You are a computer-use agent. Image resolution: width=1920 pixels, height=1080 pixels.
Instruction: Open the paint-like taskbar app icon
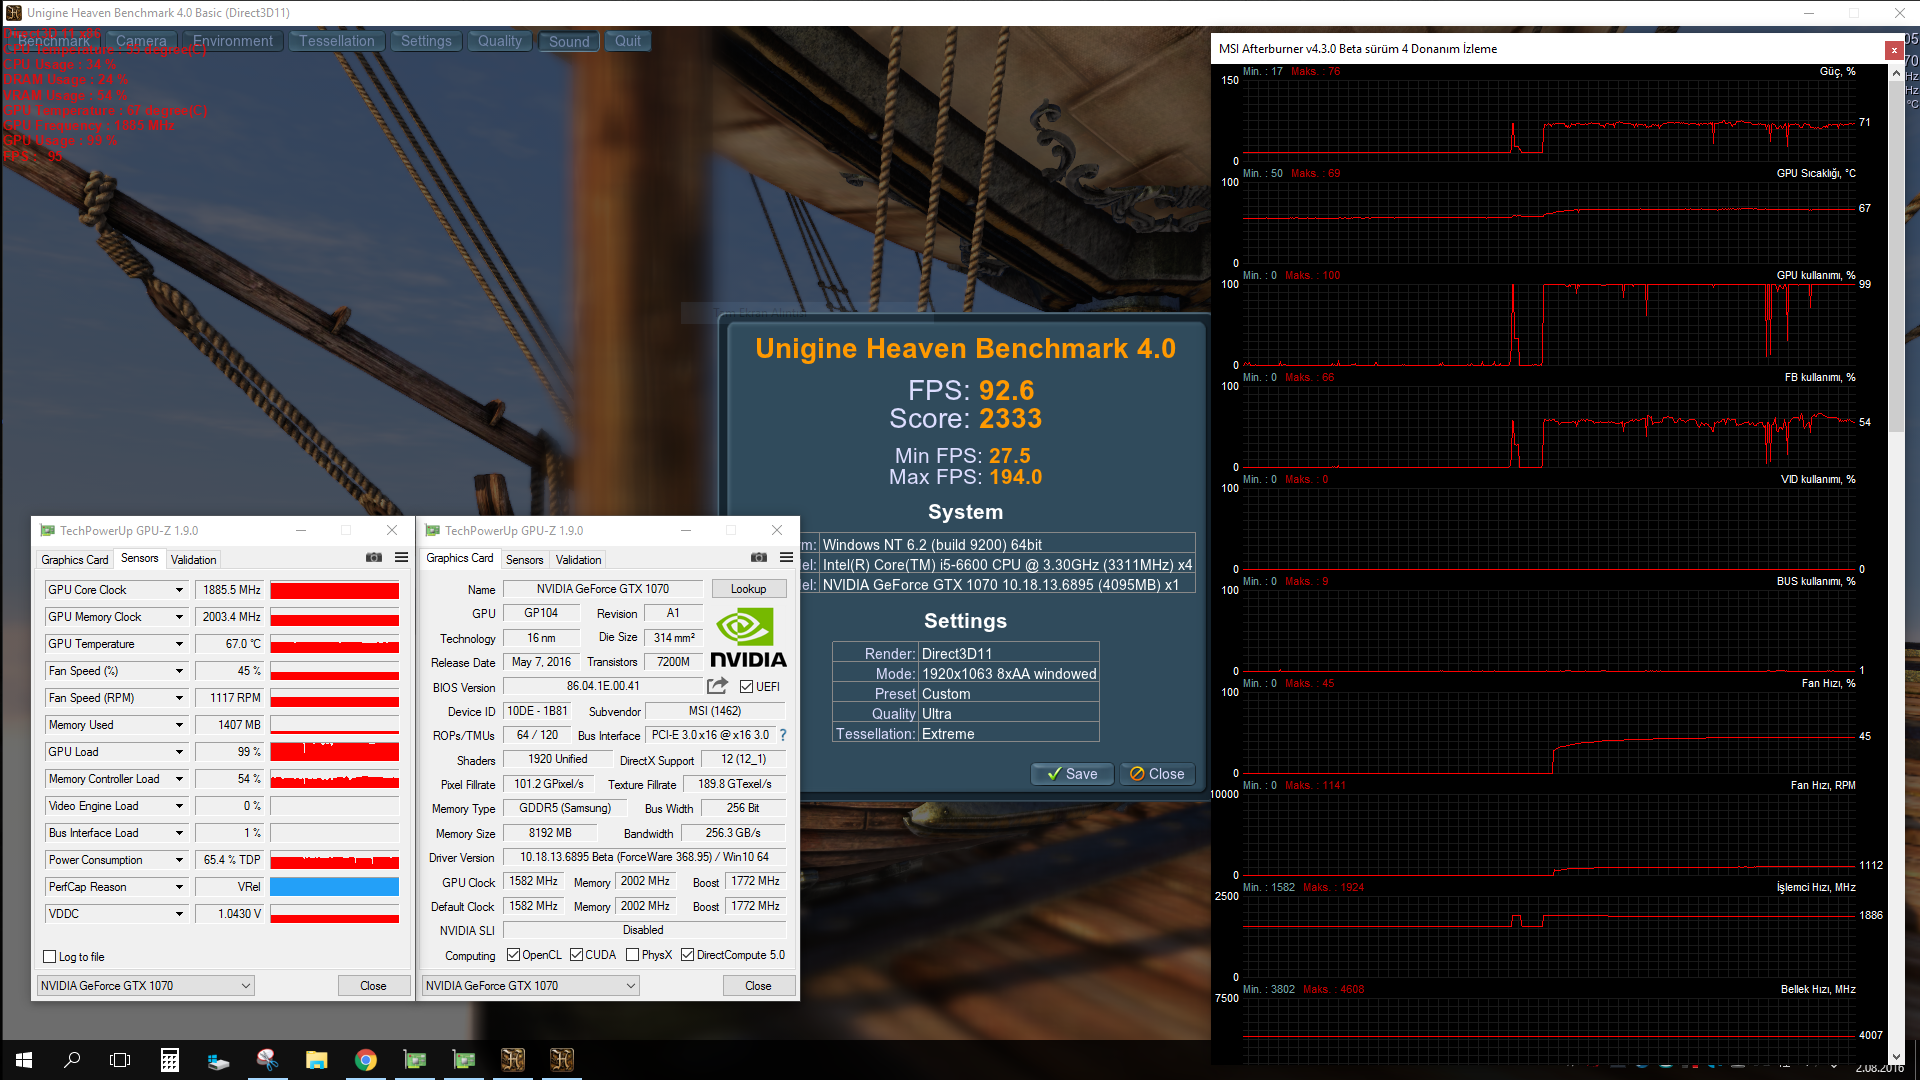(x=268, y=1060)
